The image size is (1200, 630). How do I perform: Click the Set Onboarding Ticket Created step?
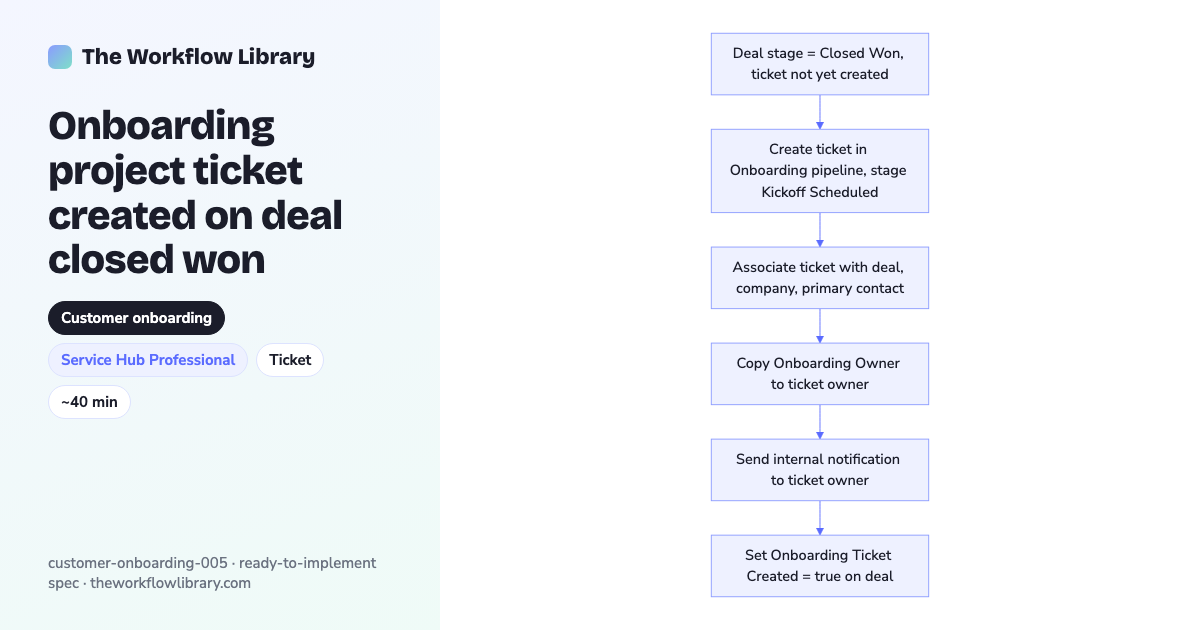pyautogui.click(x=820, y=566)
